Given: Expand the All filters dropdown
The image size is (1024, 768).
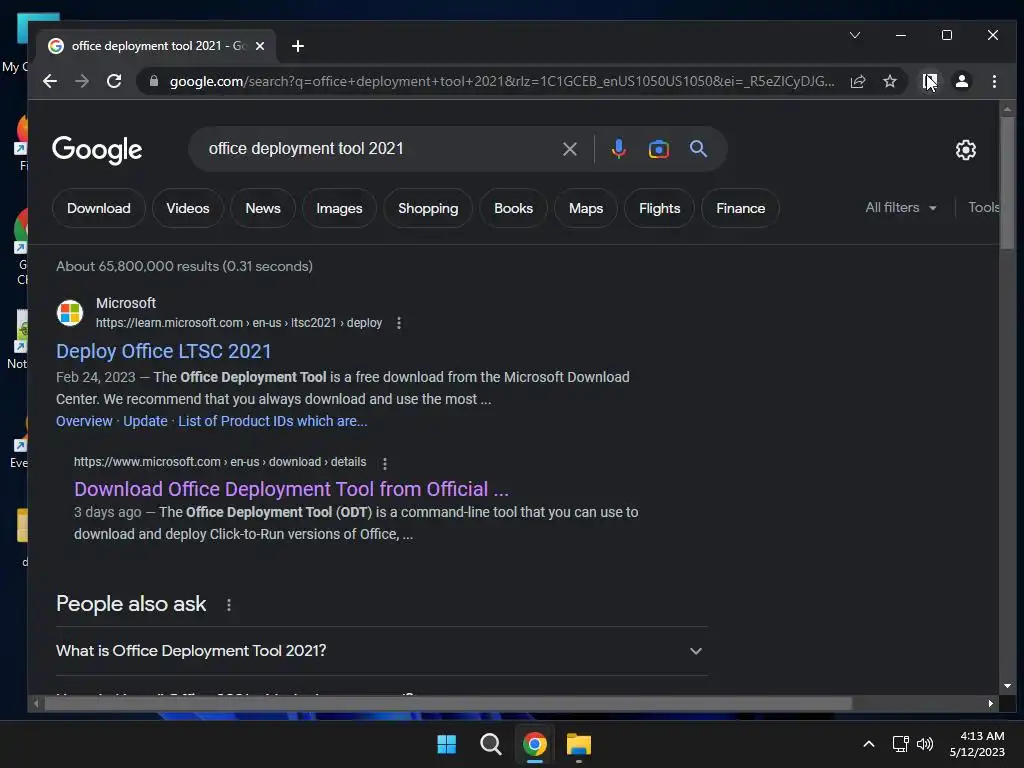Looking at the screenshot, I should 901,208.
